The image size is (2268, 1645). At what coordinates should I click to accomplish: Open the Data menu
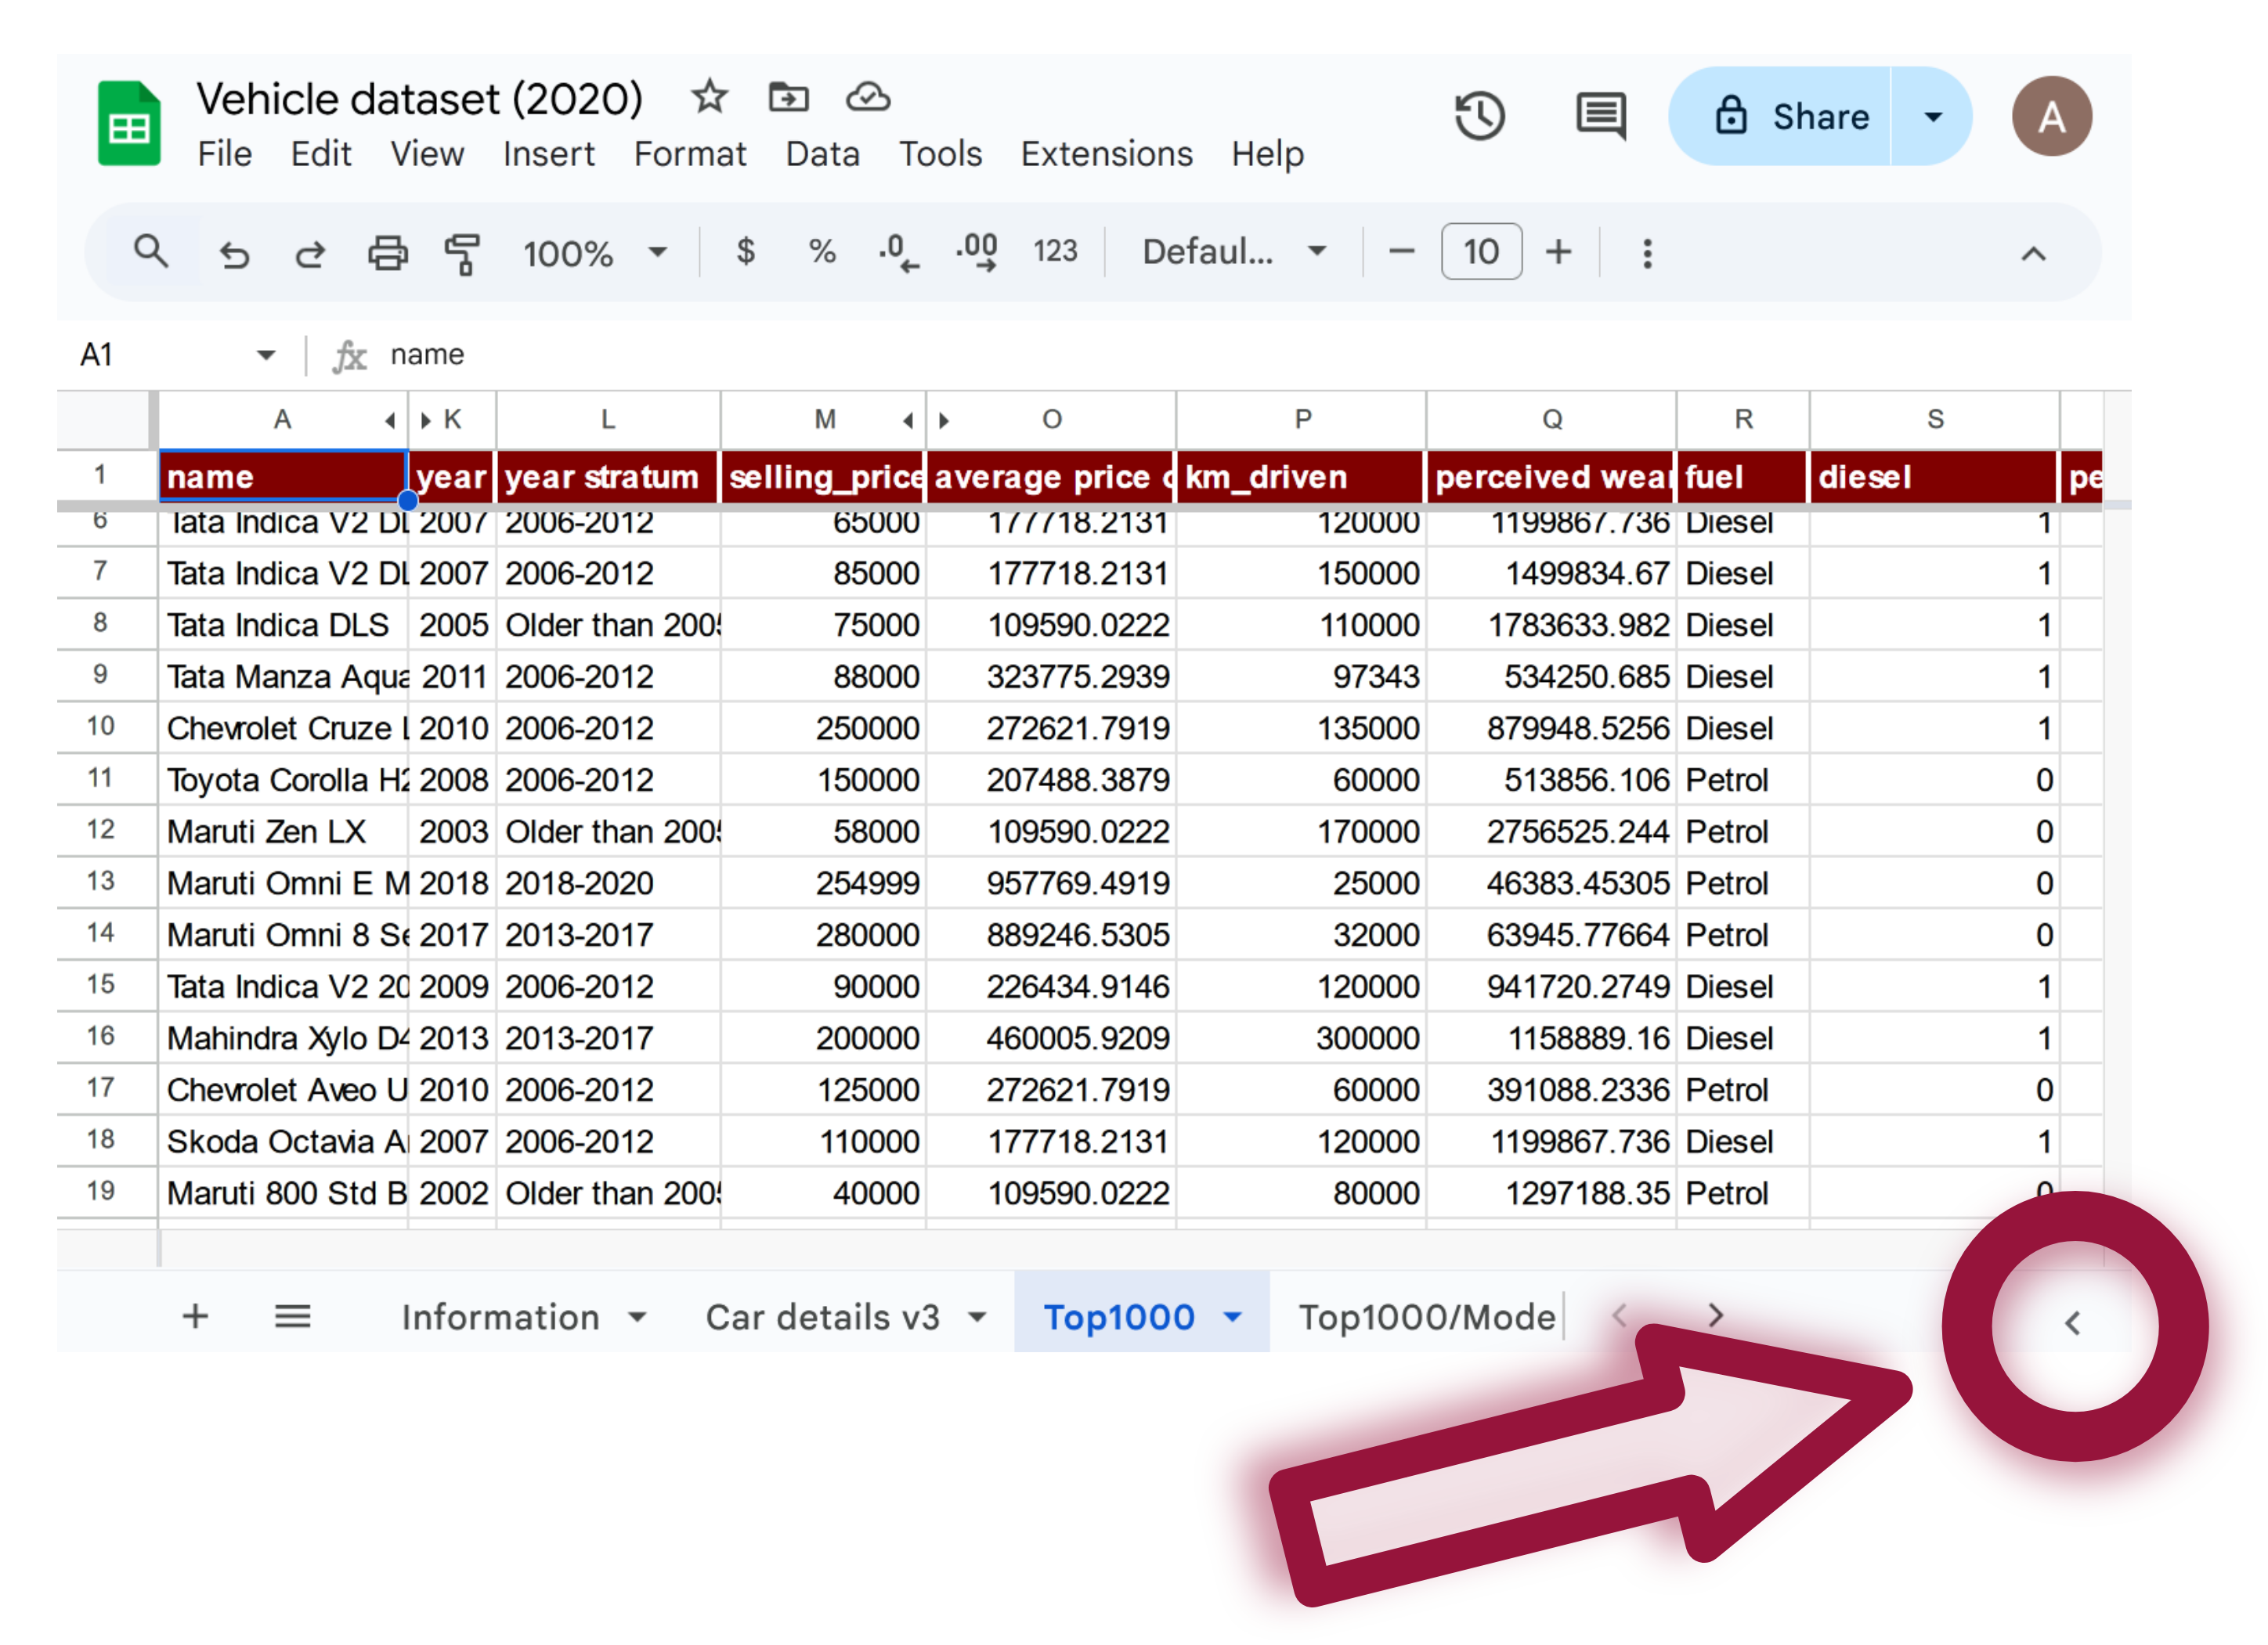click(x=822, y=154)
